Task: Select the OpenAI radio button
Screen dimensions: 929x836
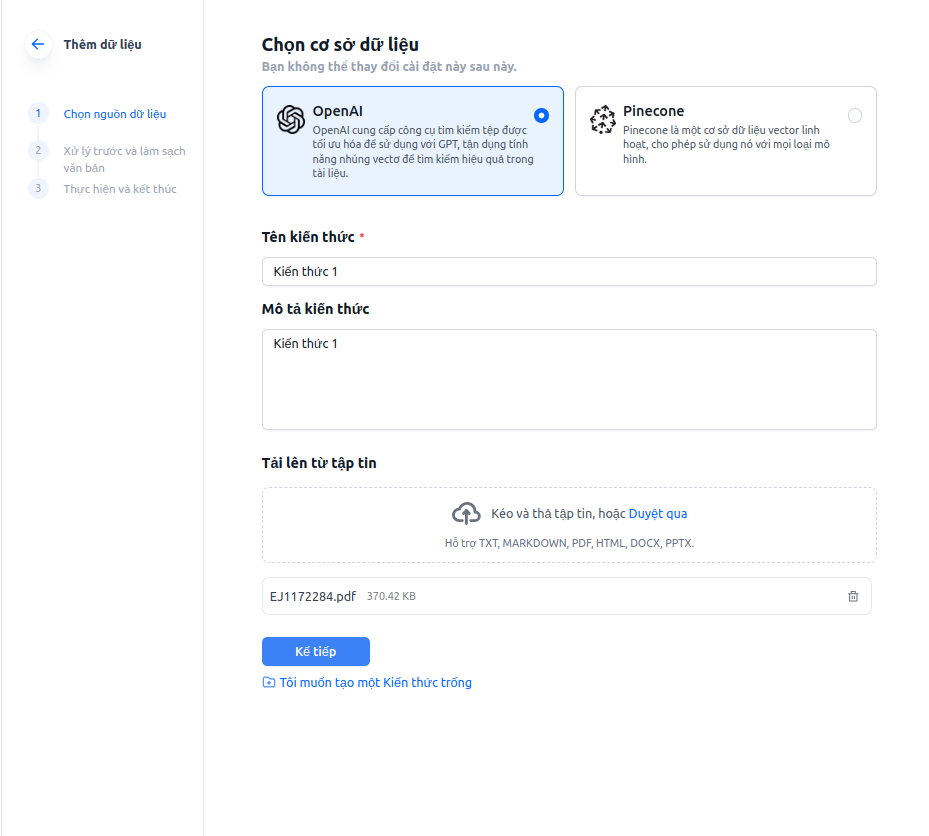Action: 541,115
